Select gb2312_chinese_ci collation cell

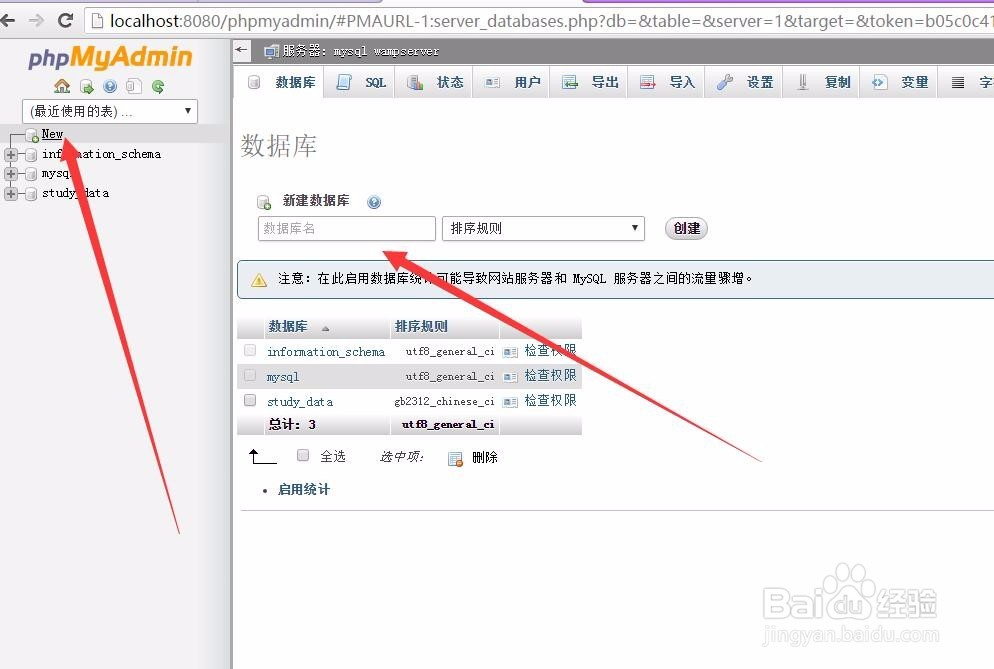[x=444, y=401]
